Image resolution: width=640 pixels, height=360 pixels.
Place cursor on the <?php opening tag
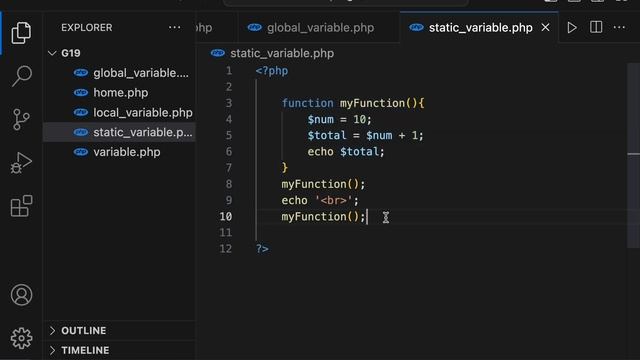point(271,71)
